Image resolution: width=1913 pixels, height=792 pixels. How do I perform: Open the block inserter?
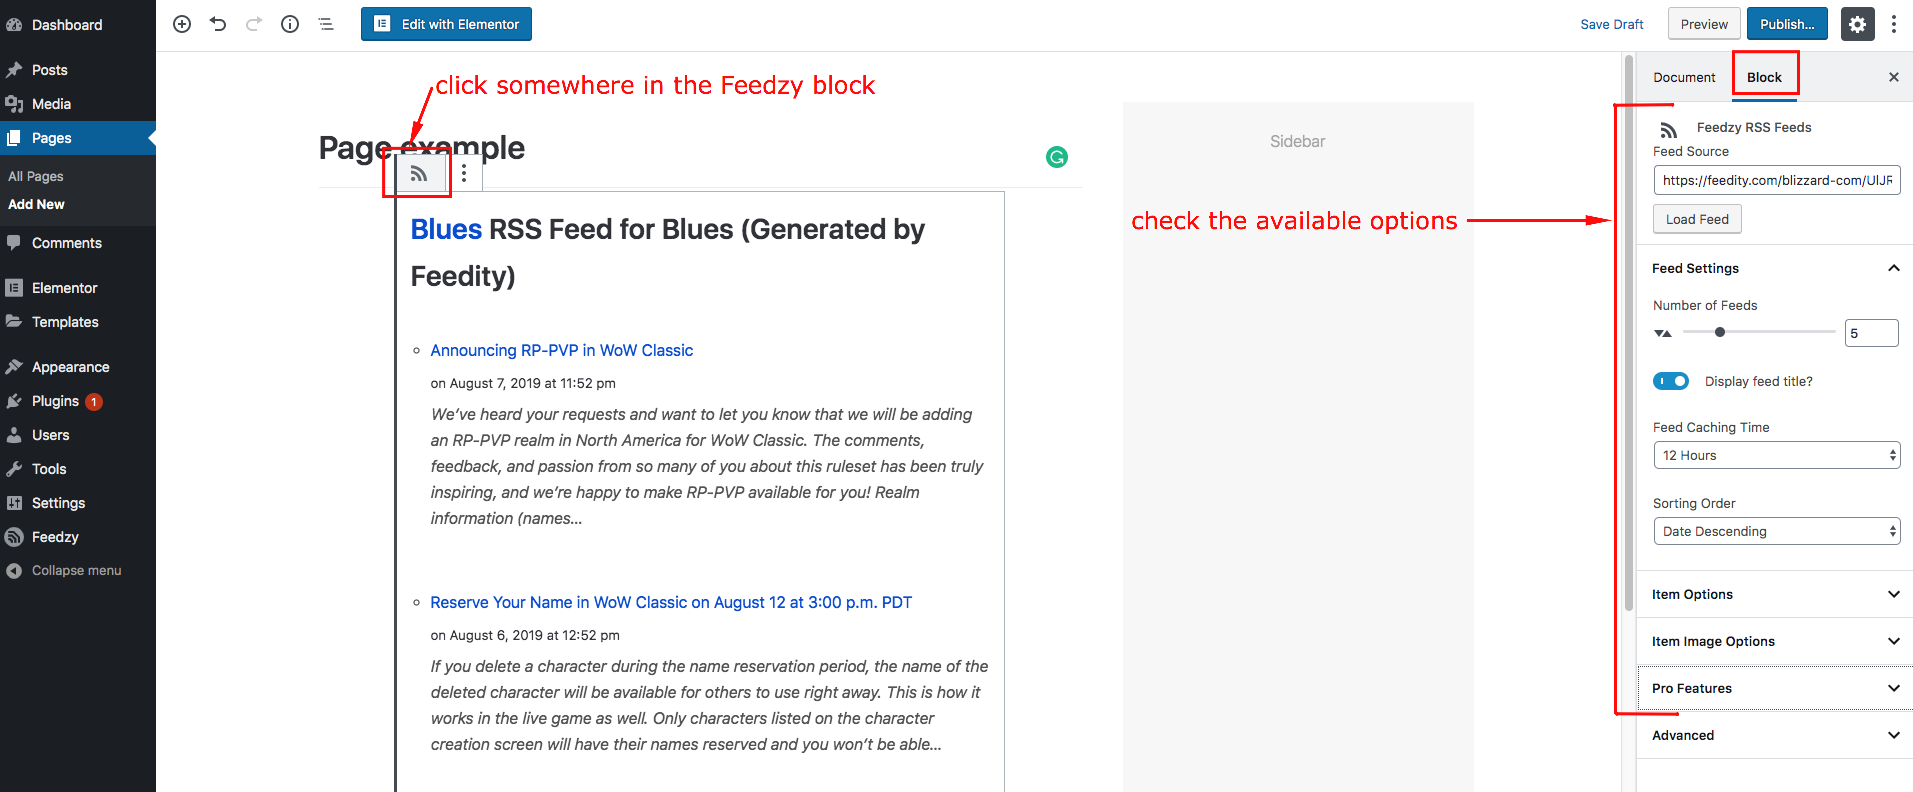[x=181, y=23]
